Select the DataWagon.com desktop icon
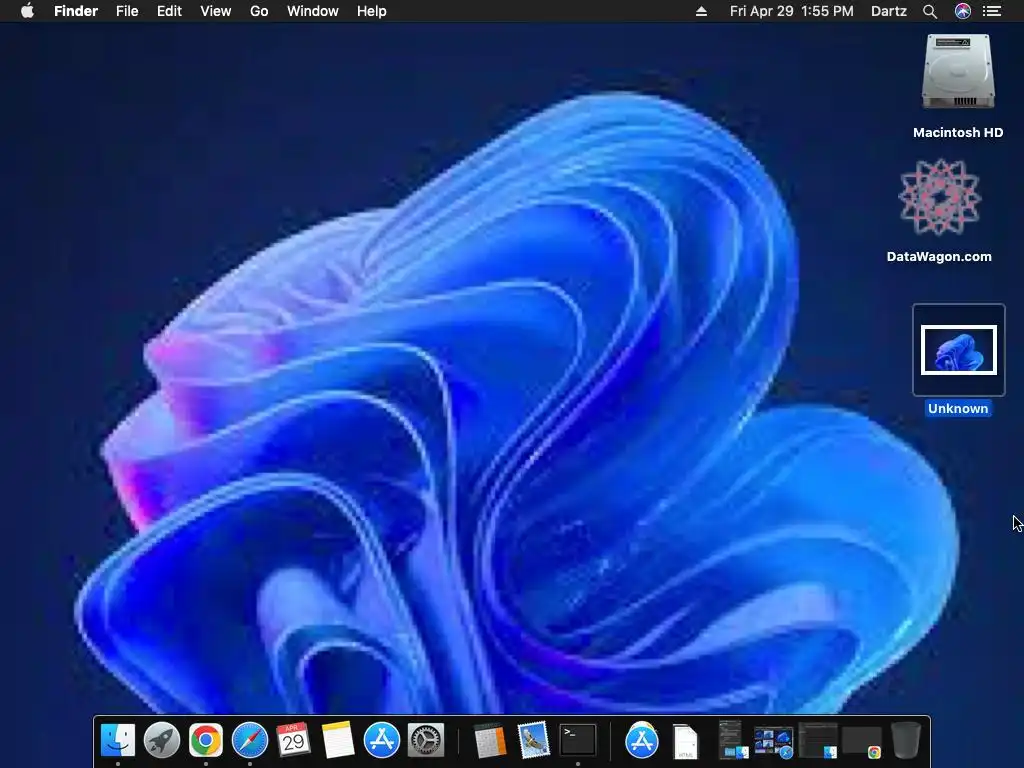 point(939,197)
